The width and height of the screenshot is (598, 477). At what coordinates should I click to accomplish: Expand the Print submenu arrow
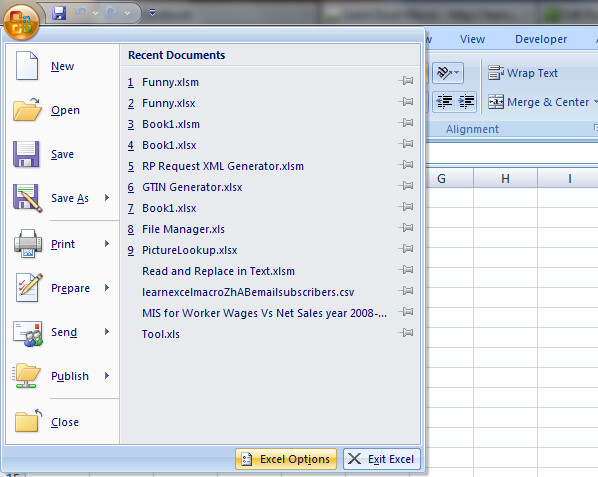pyautogui.click(x=107, y=244)
